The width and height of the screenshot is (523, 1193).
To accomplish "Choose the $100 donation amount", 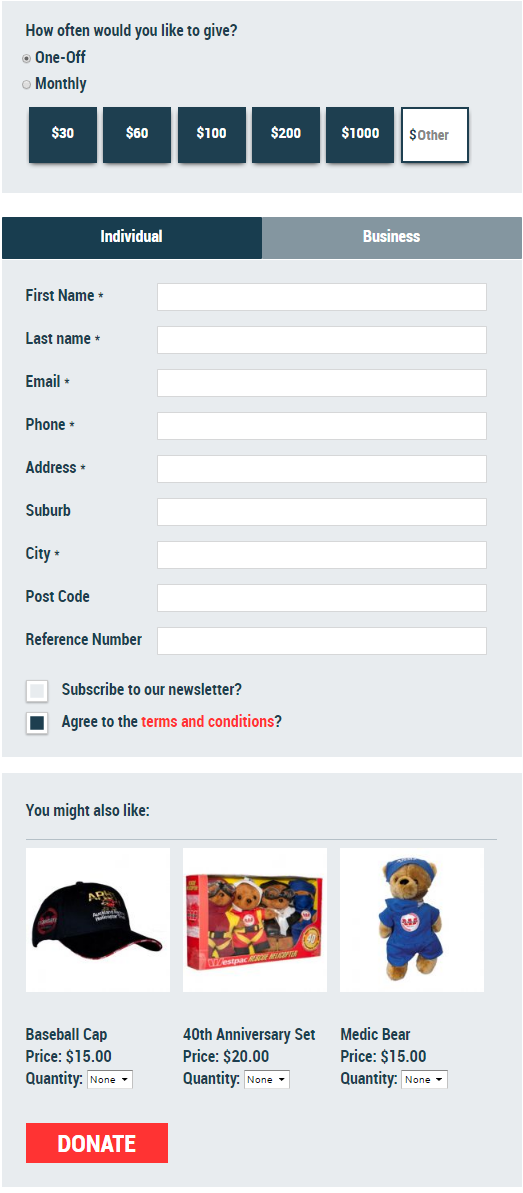I will (x=212, y=134).
